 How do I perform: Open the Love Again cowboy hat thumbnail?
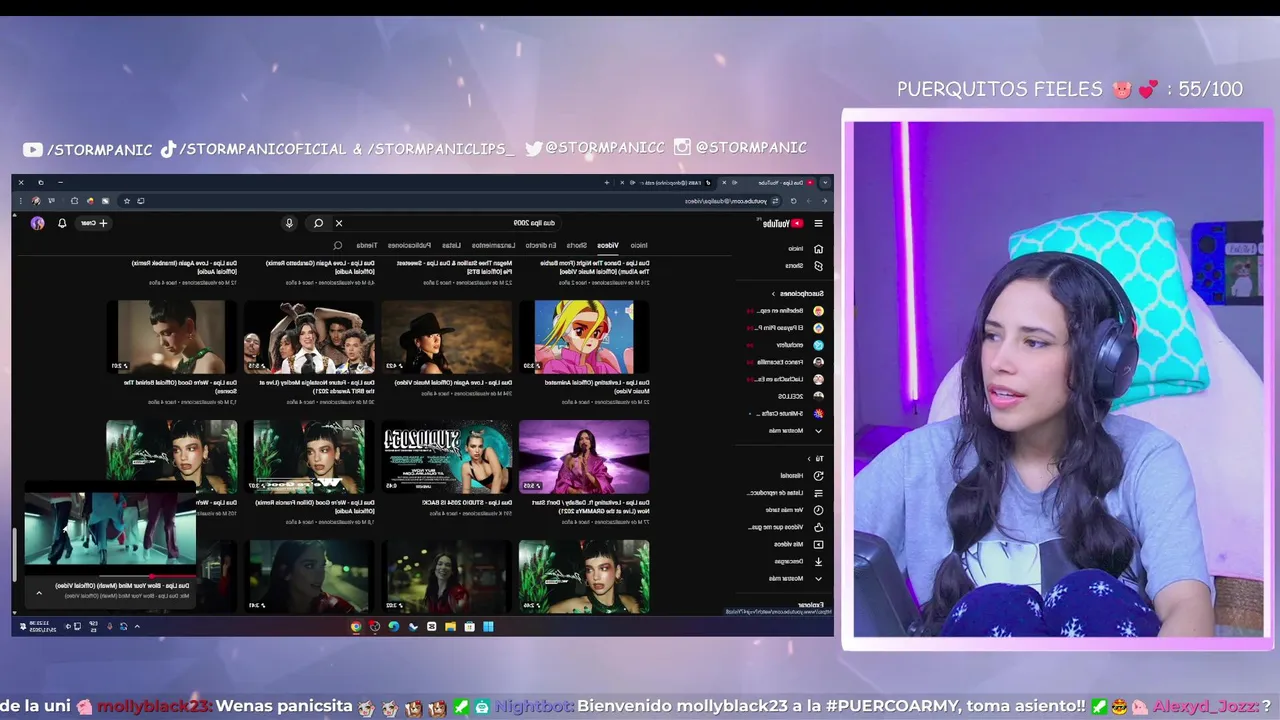(446, 337)
